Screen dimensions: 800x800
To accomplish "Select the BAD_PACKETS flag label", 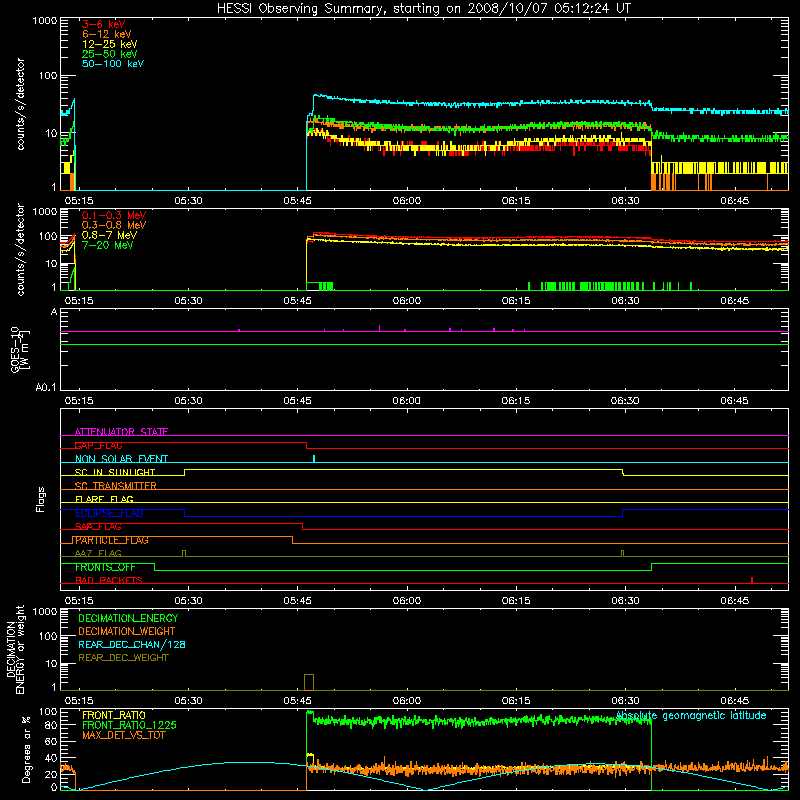I will (x=109, y=581).
